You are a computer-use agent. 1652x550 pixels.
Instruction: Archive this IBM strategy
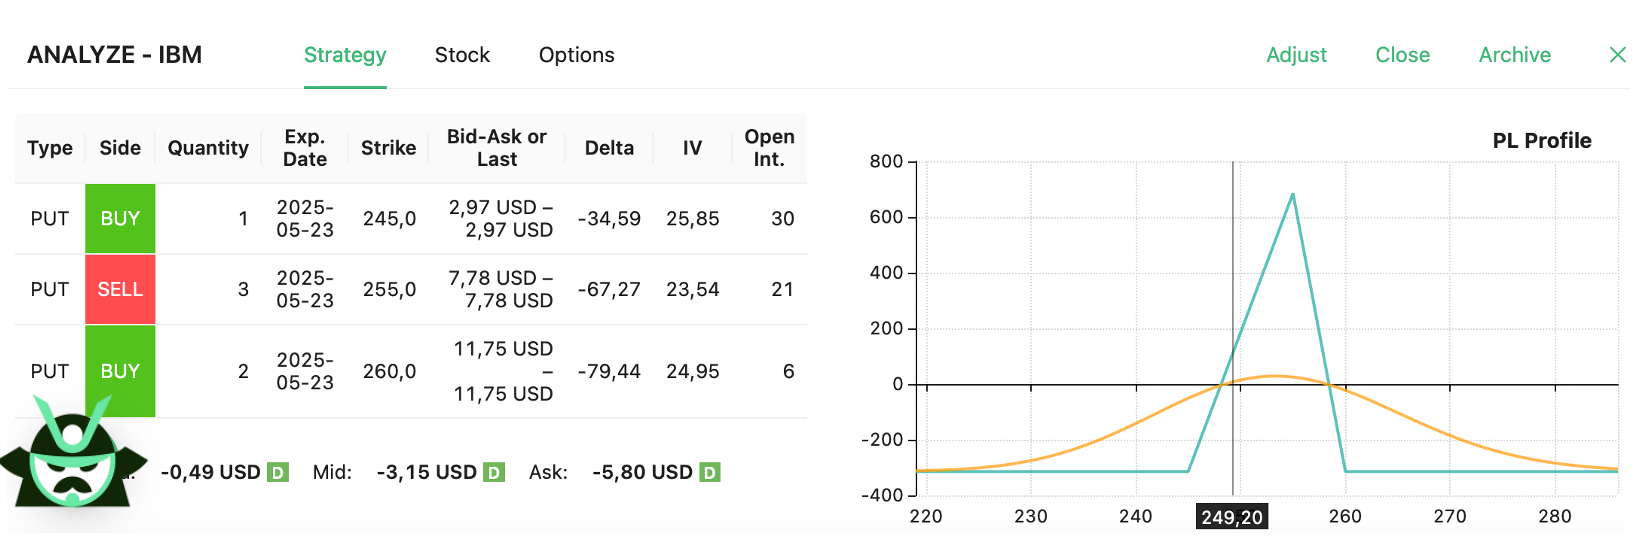click(x=1514, y=55)
